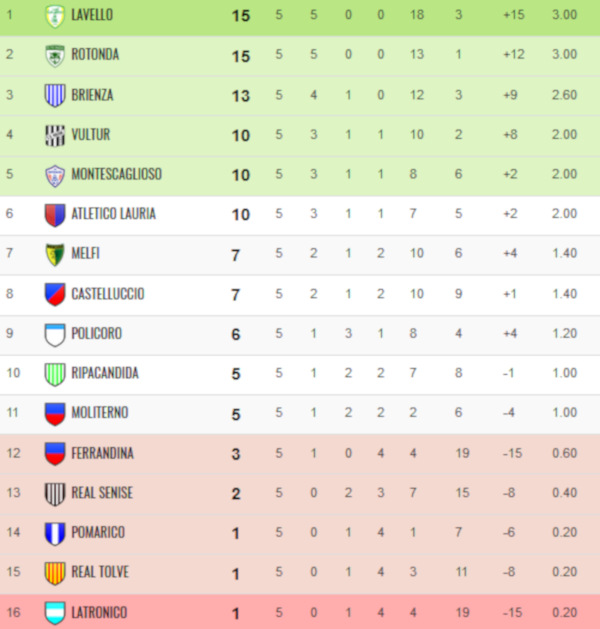Click rank number 16 in last row
Screen dimensions: 600x629
[13, 612]
